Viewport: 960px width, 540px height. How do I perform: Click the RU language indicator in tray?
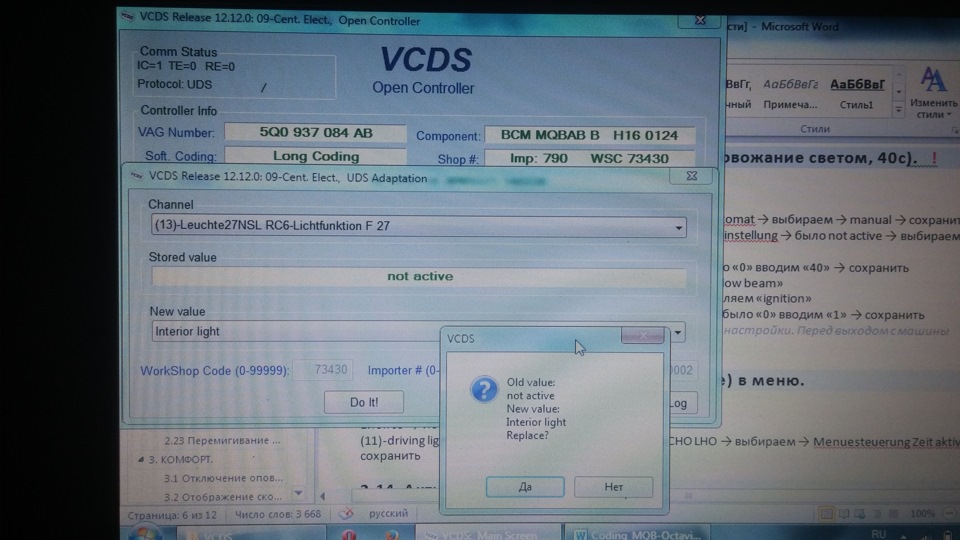878,534
